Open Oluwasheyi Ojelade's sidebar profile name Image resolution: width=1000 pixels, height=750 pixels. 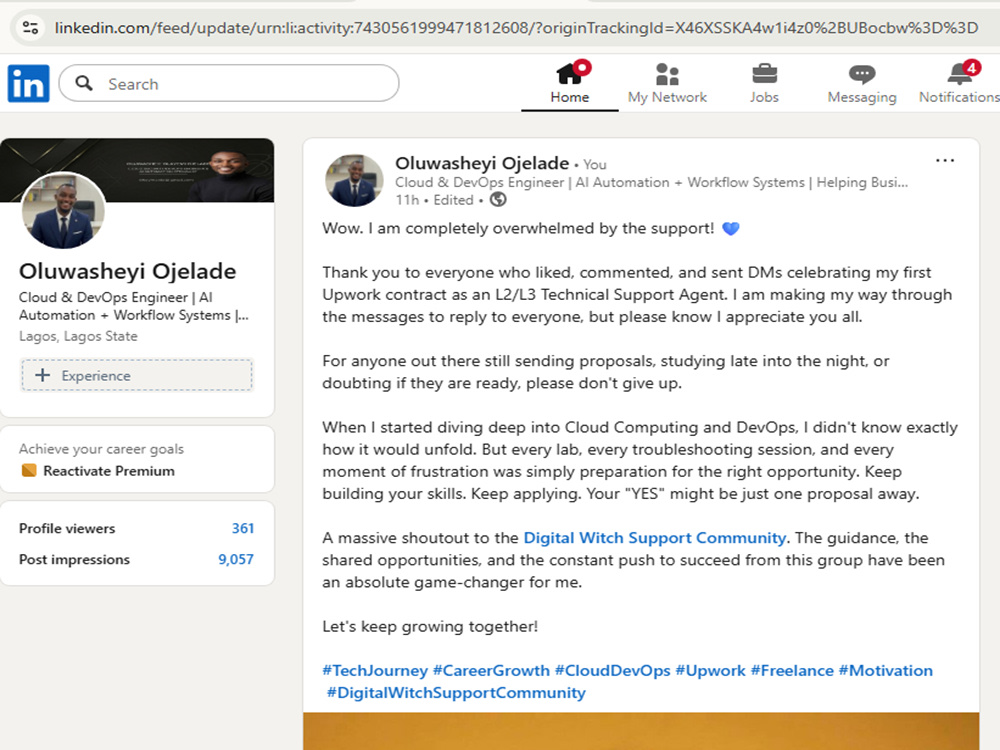pos(128,271)
